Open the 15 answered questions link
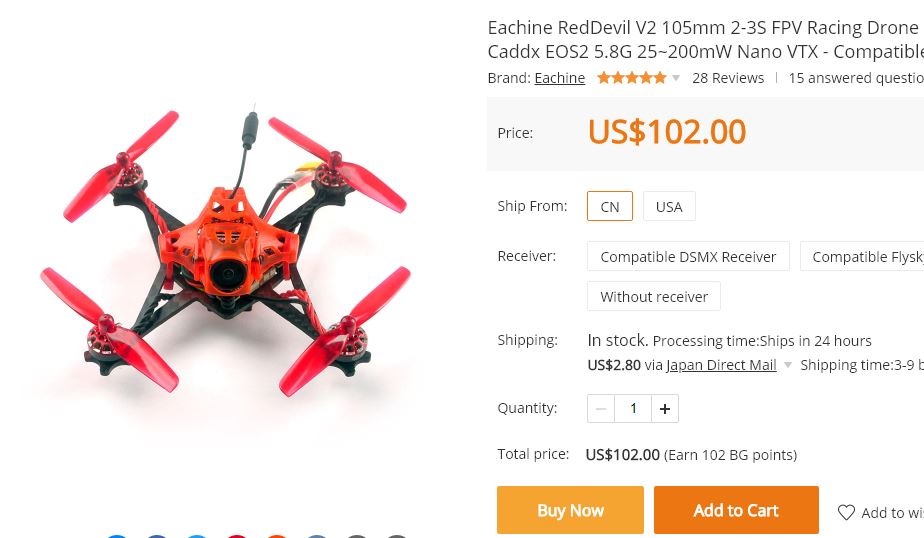924x538 pixels. (x=856, y=78)
